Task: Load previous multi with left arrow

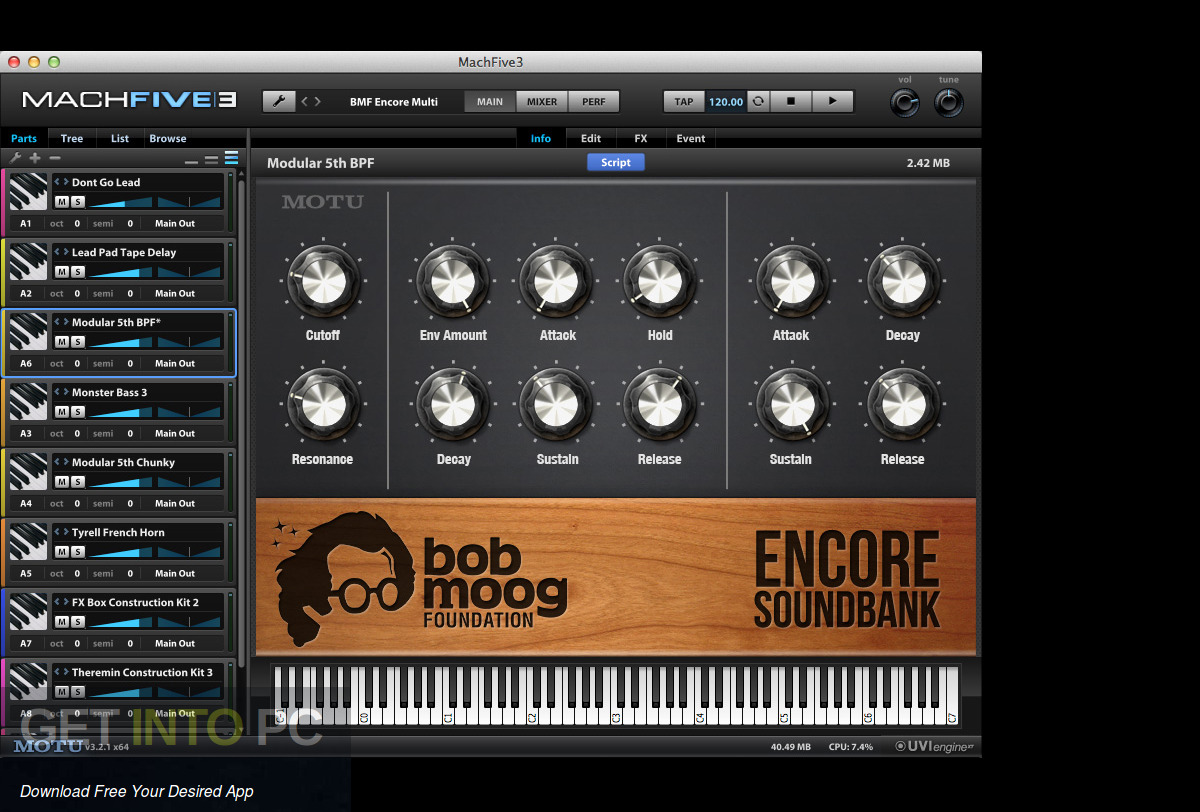Action: click(x=305, y=101)
